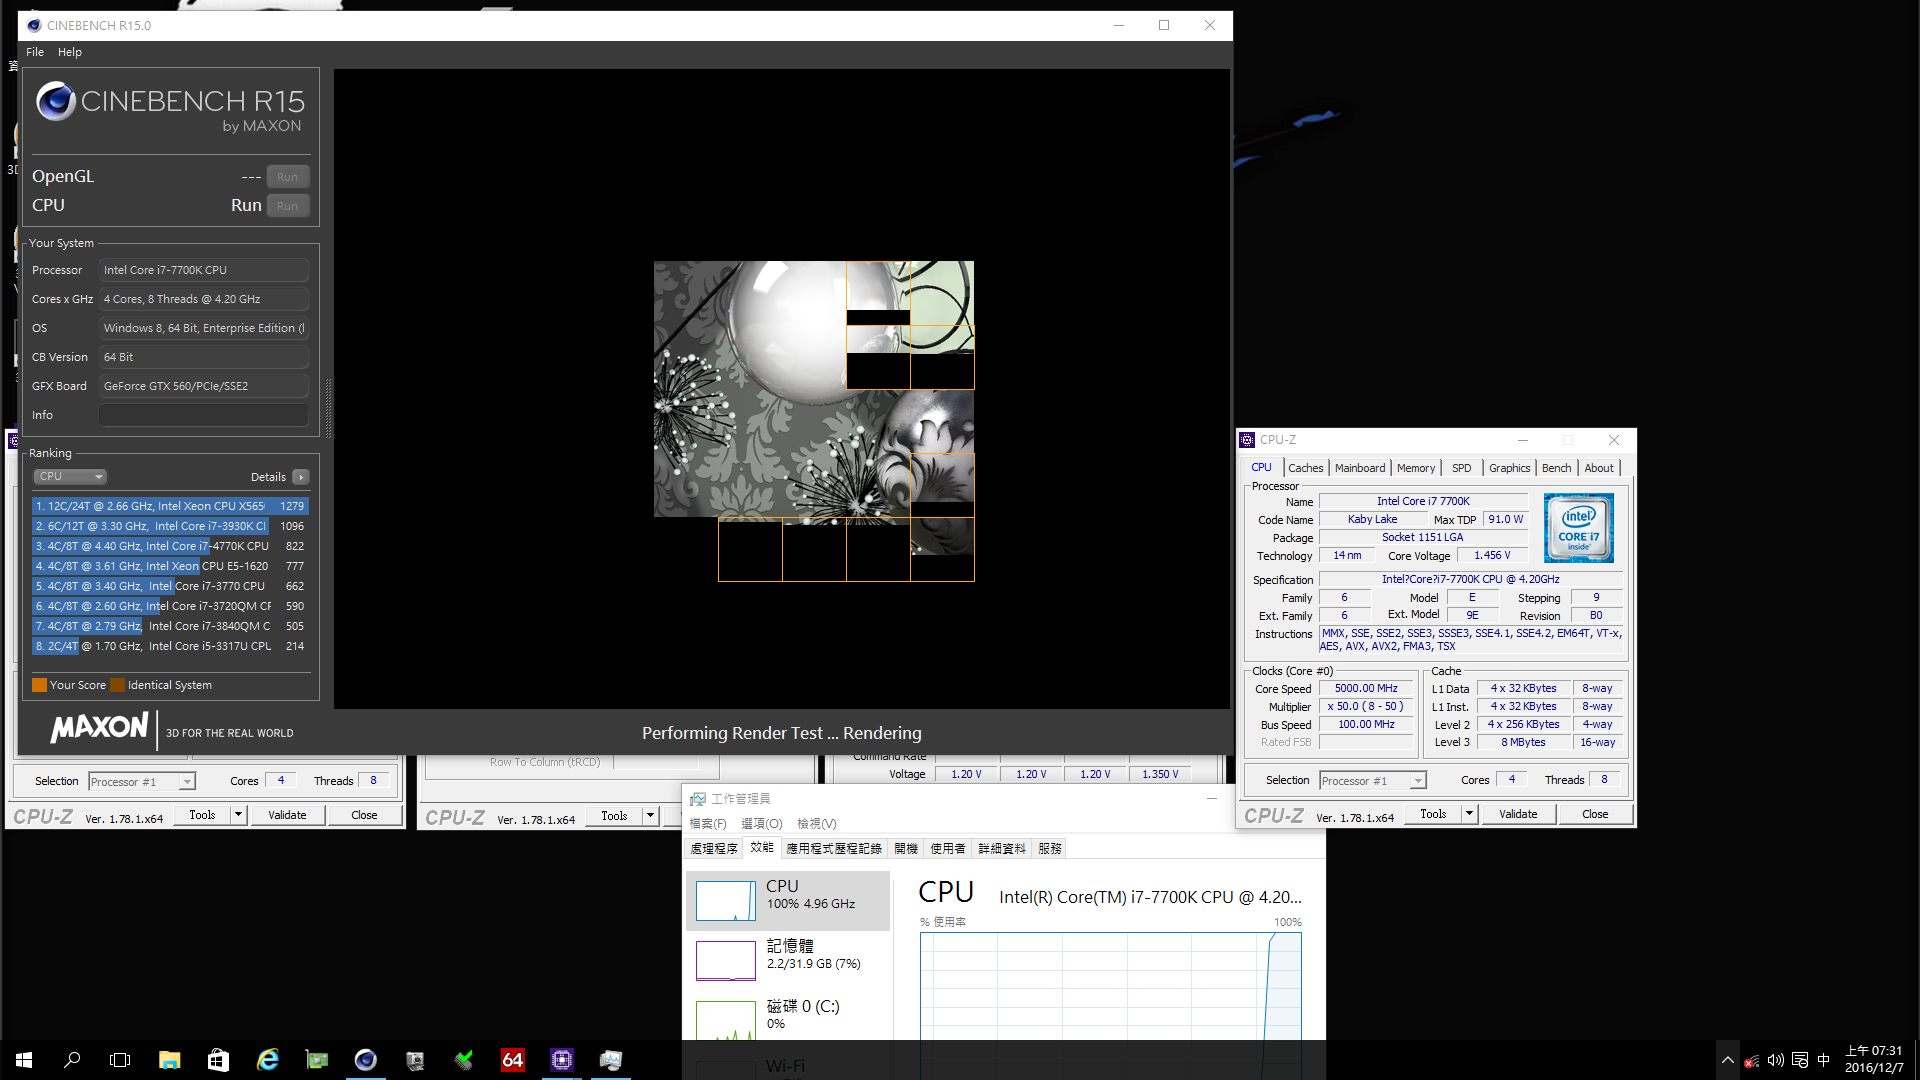Switch to the Bench tab in CPU-Z
This screenshot has width=1920, height=1080.
click(1556, 468)
